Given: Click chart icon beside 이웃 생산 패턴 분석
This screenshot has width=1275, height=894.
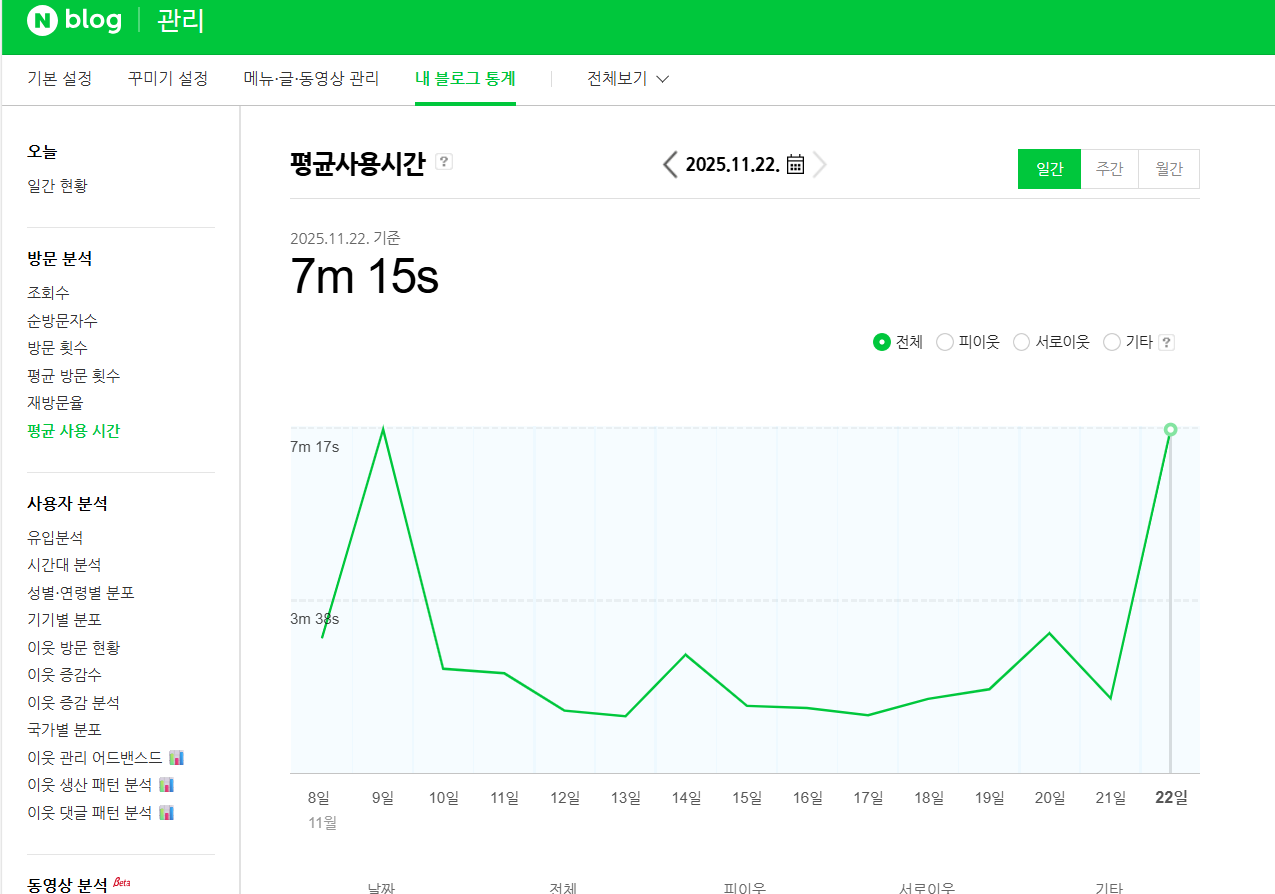Looking at the screenshot, I should point(167,785).
